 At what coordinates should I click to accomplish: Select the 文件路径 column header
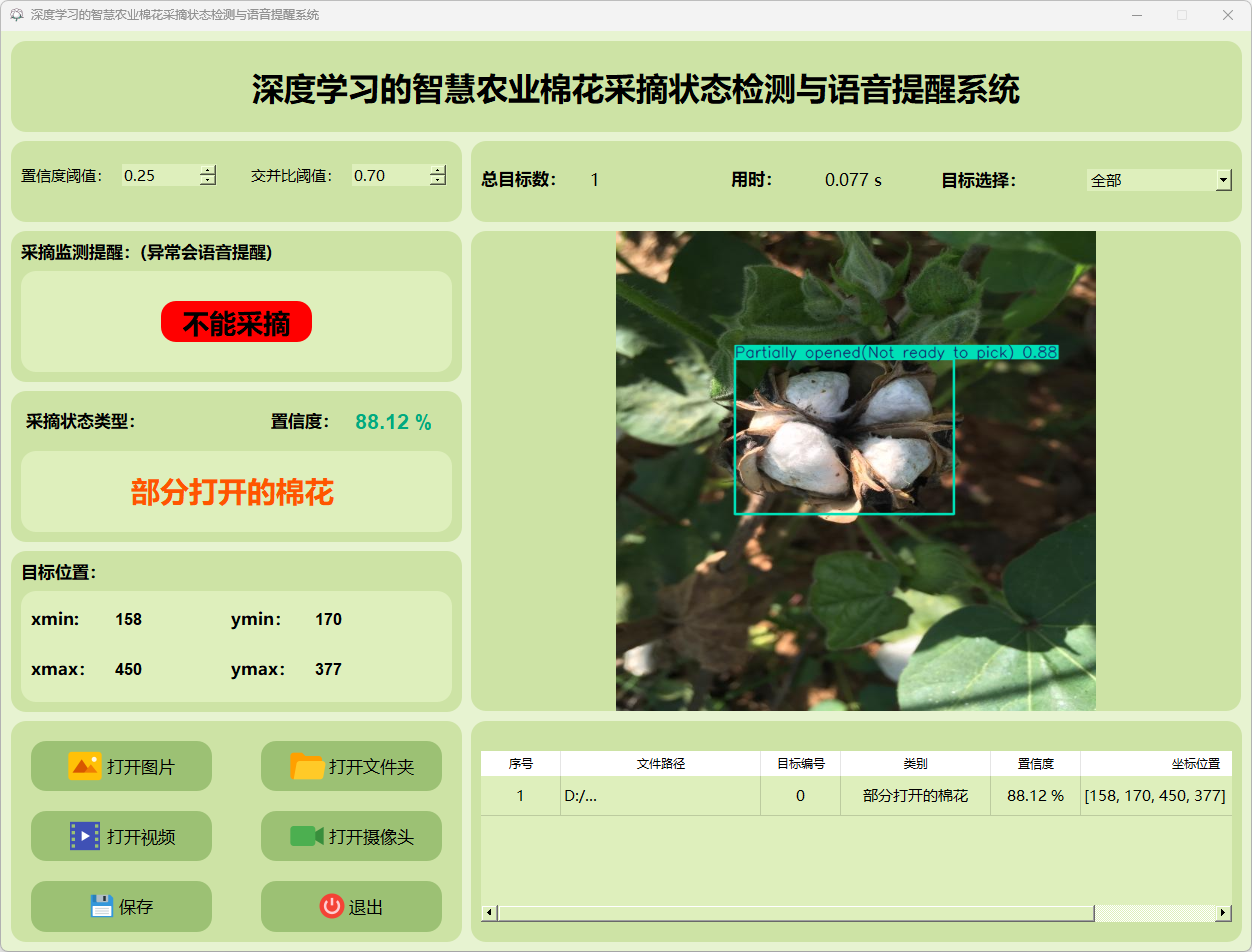point(661,763)
